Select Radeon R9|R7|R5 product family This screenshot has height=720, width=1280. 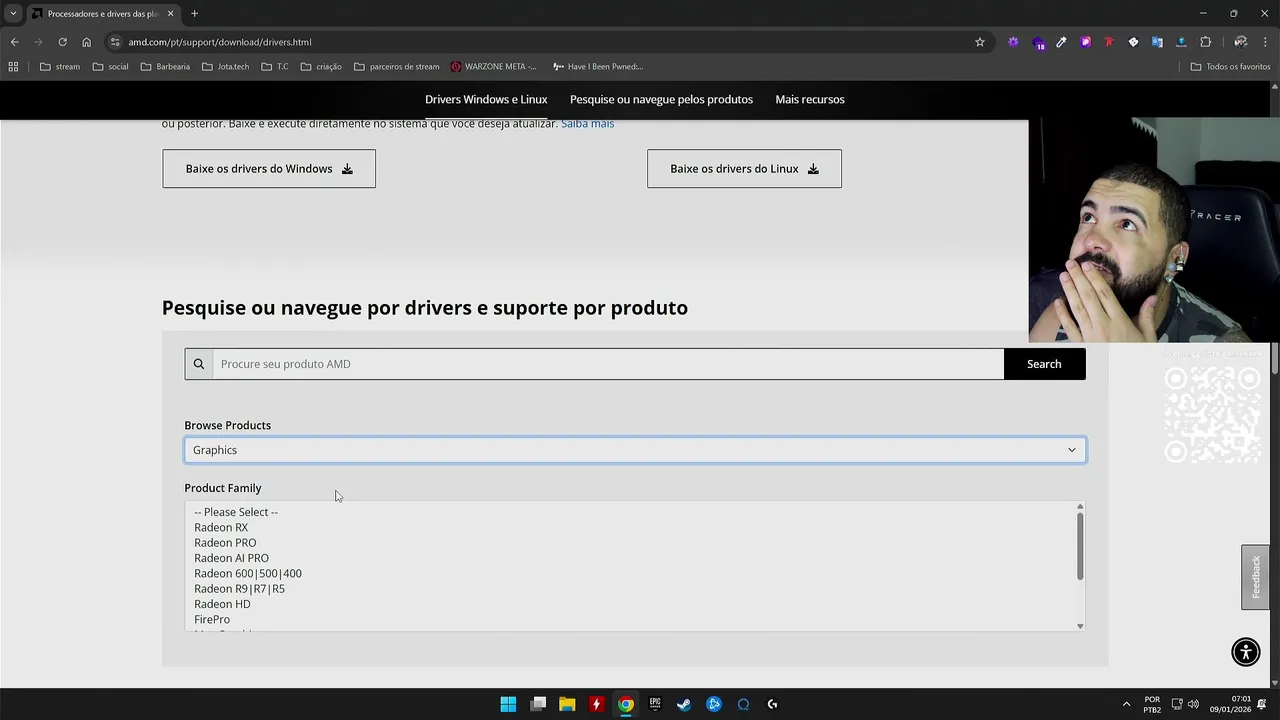pyautogui.click(x=239, y=589)
